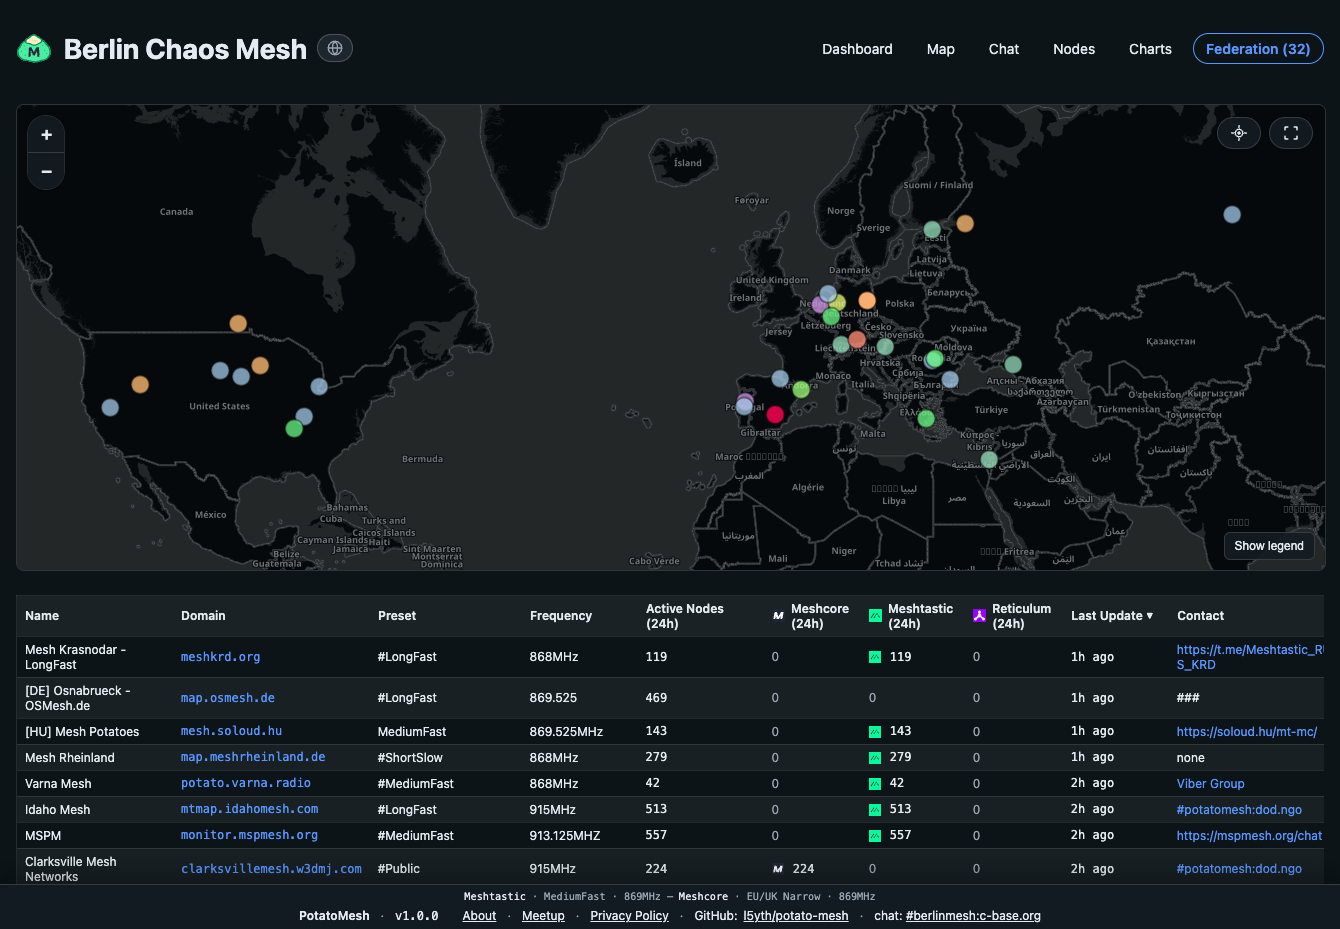The height and width of the screenshot is (929, 1340).
Task: Sort table by Last Update column
Action: click(x=1112, y=616)
